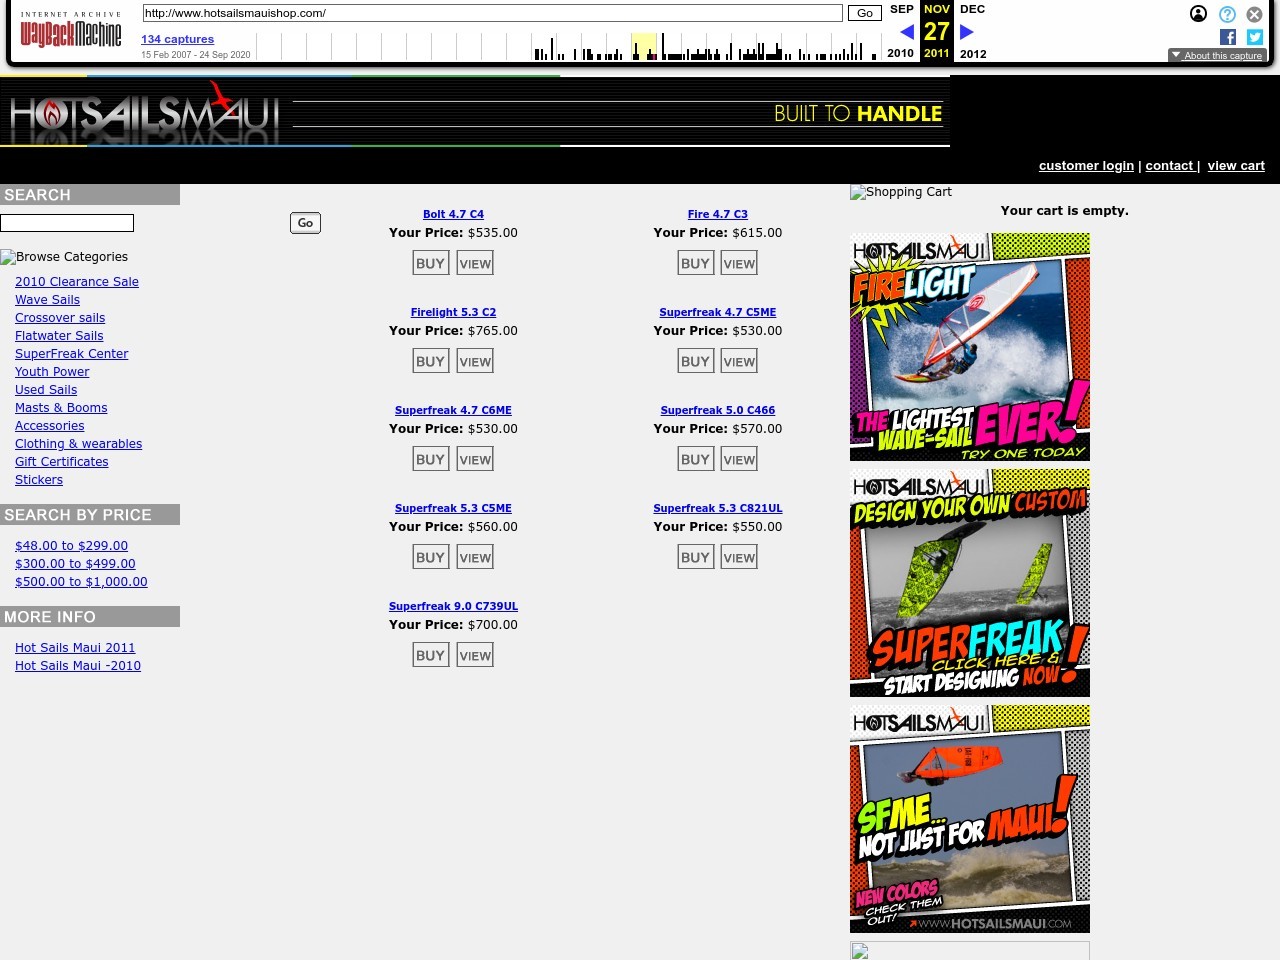Go to previous capture with left arrow

(x=906, y=32)
